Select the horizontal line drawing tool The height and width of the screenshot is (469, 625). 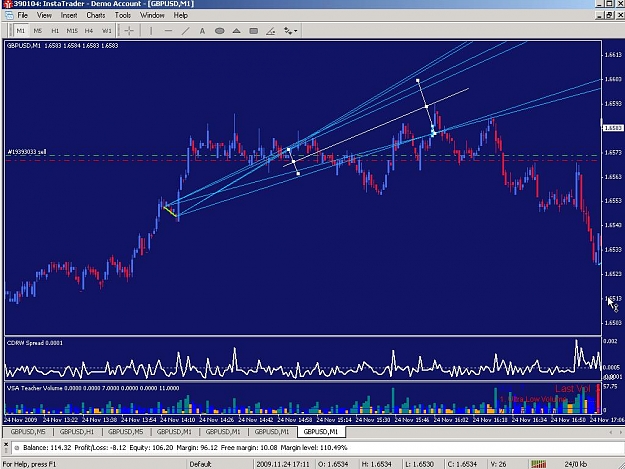coord(168,31)
